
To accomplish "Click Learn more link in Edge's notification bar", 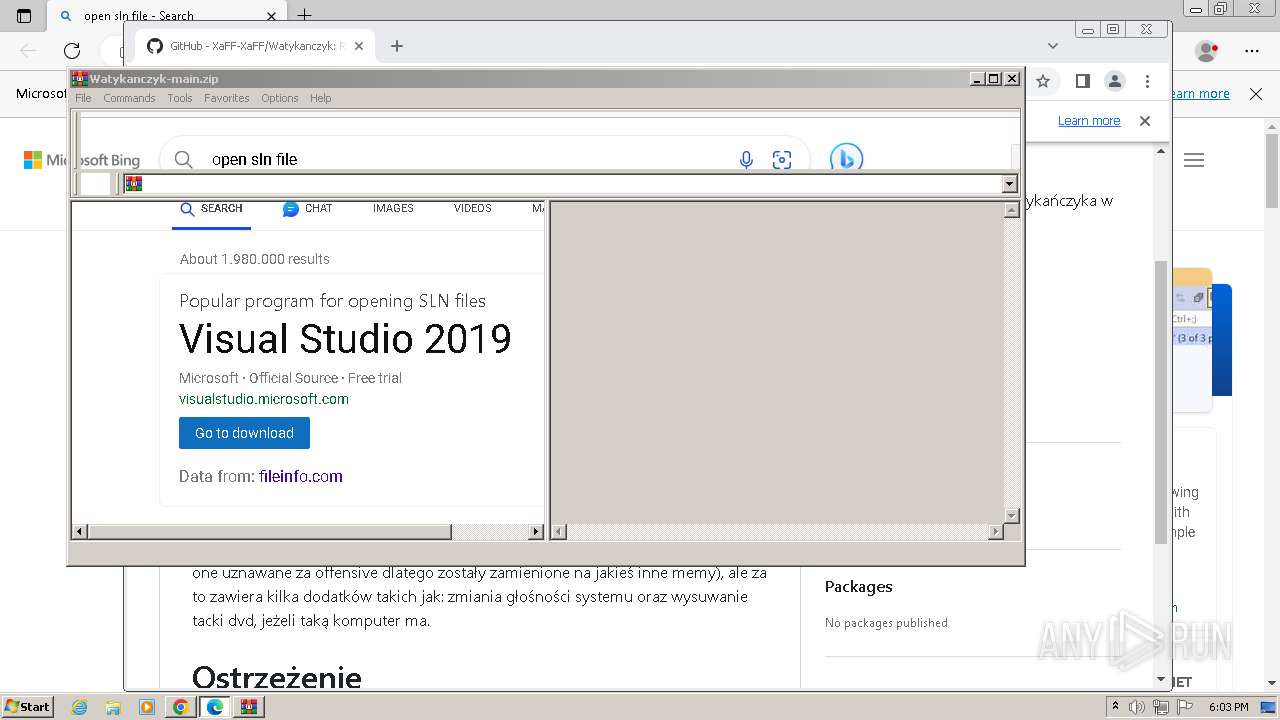I will 1199,94.
